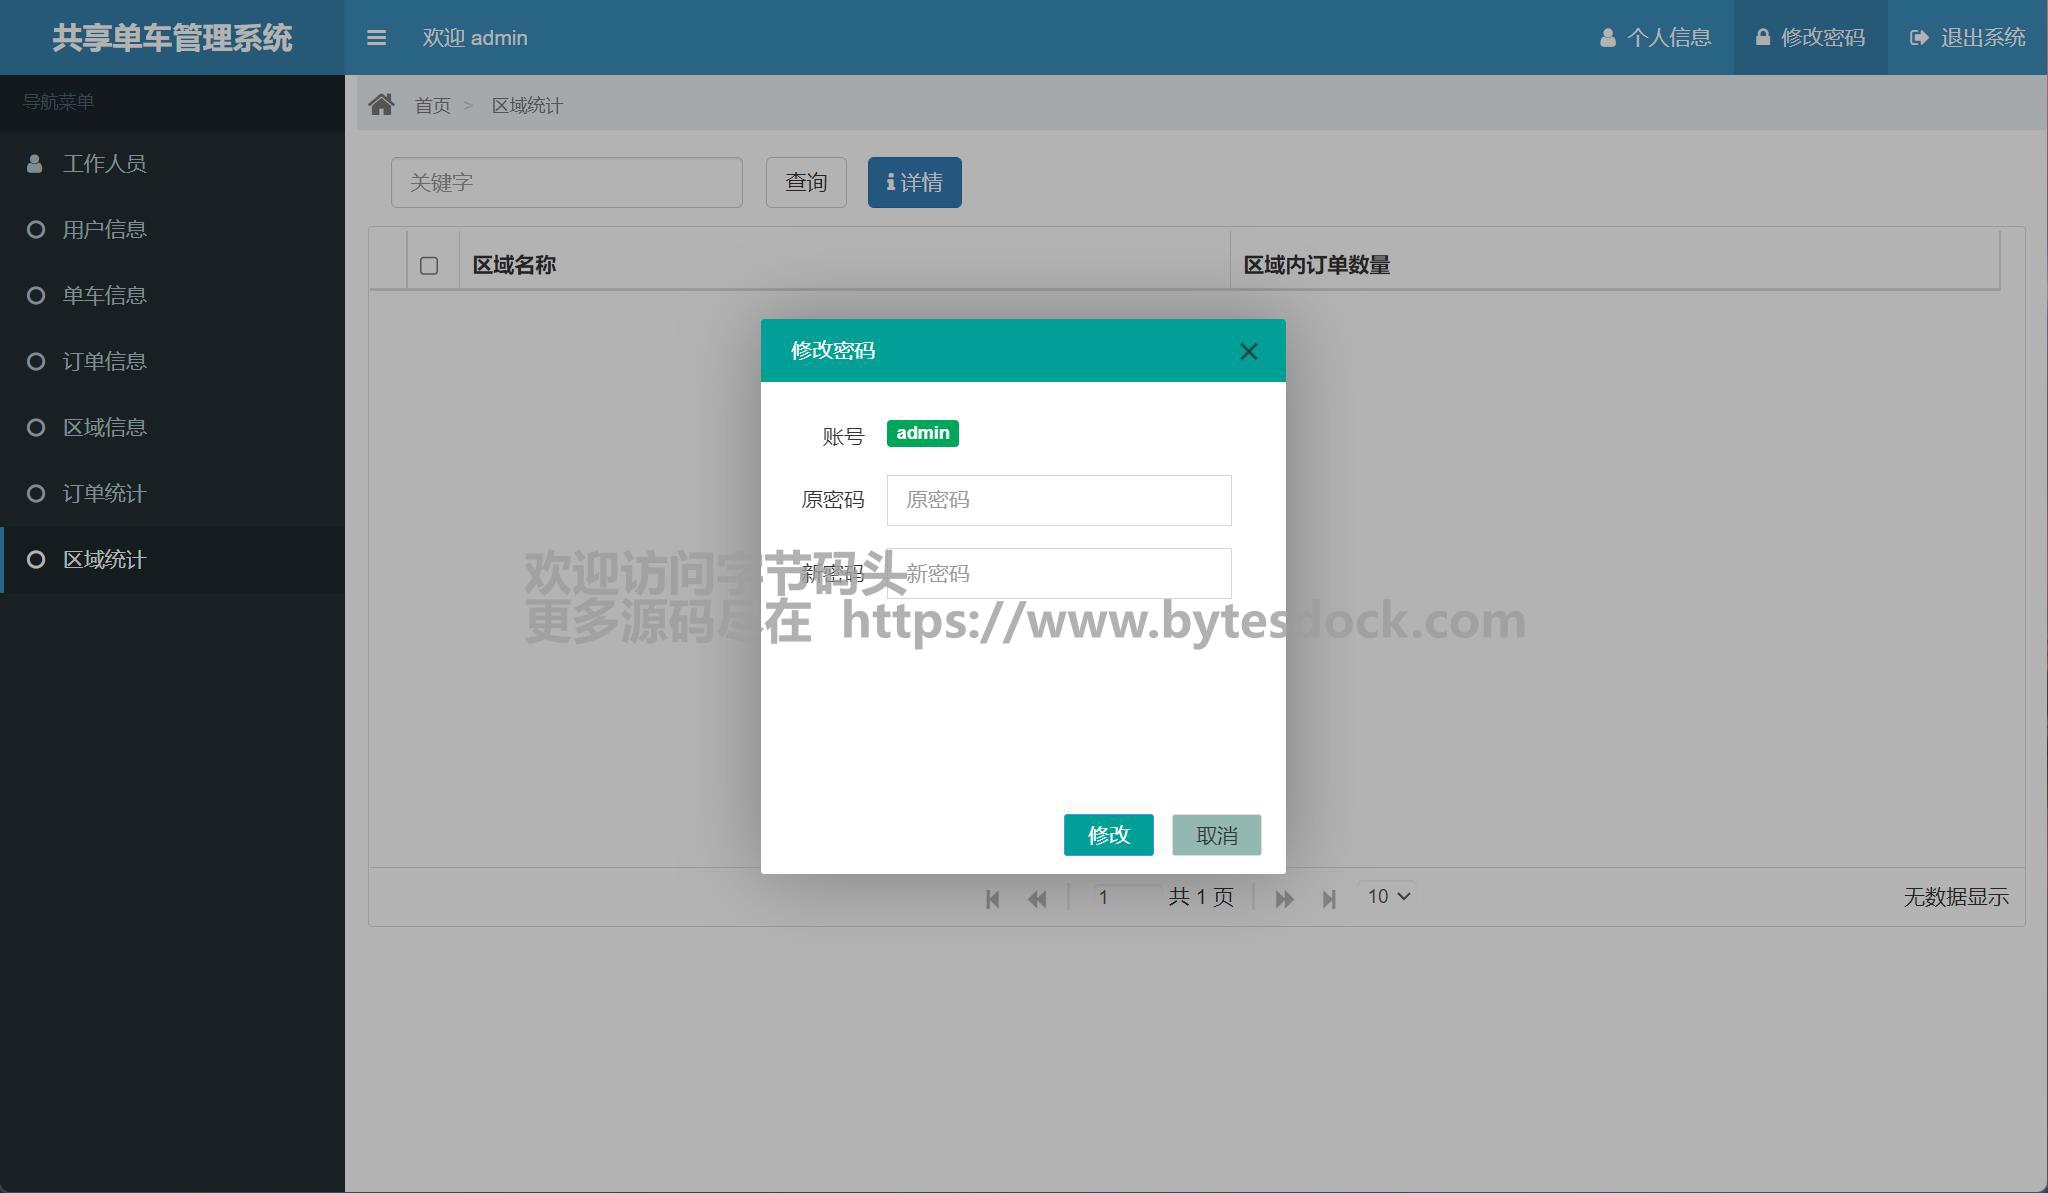2048x1193 pixels.
Task: Open 单车信息 sidebar item
Action: point(104,296)
